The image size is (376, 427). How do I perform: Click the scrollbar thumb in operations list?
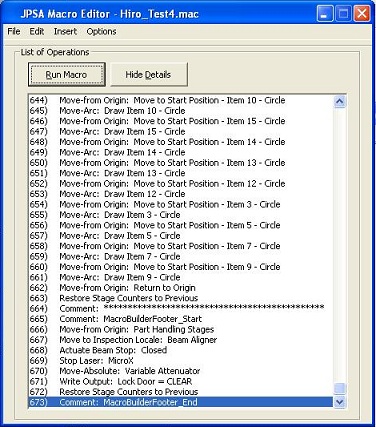click(340, 388)
